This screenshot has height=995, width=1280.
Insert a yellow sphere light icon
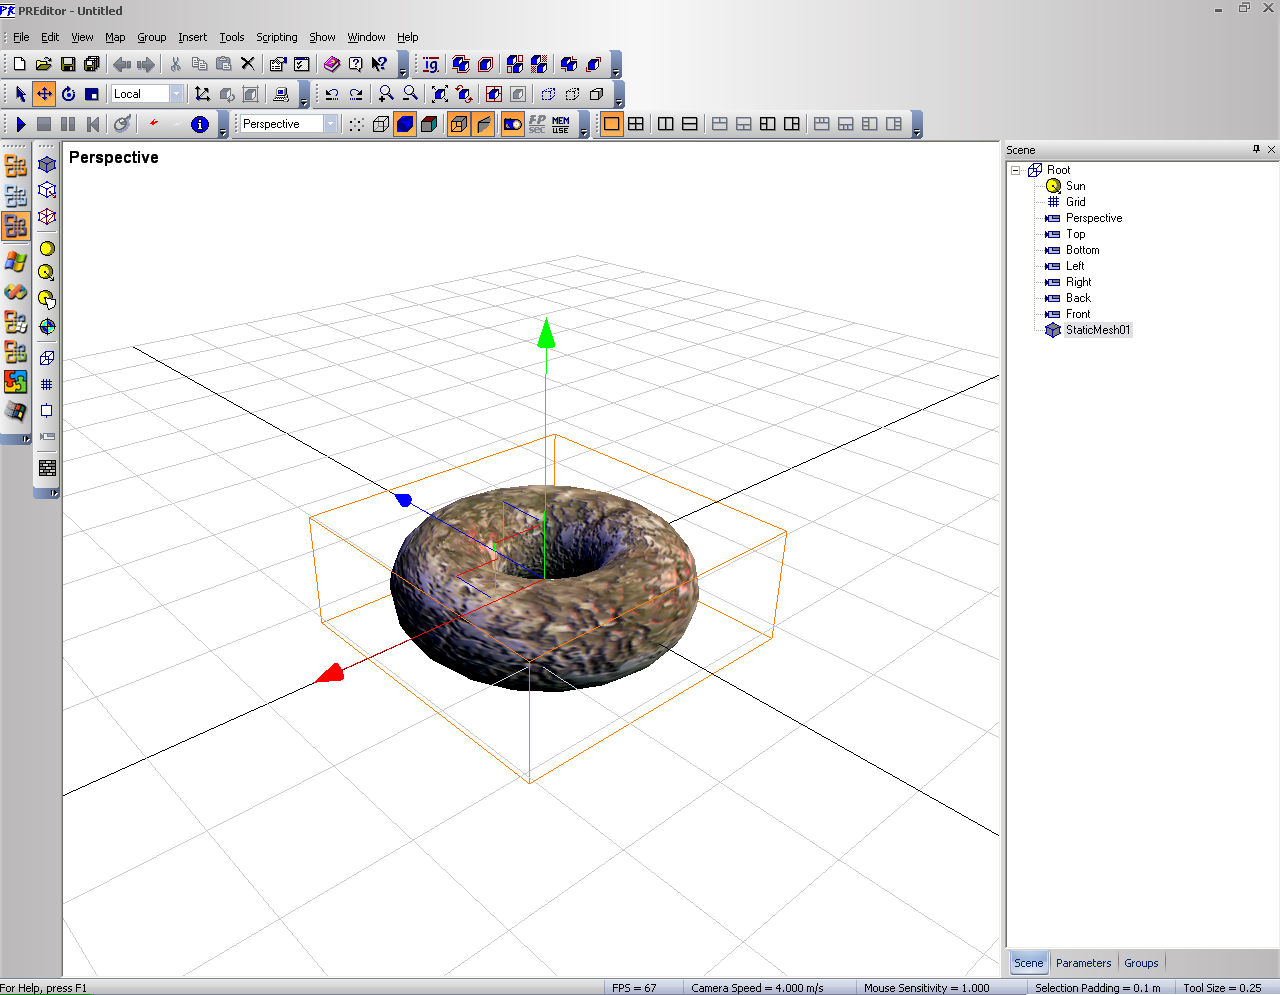pyautogui.click(x=47, y=248)
